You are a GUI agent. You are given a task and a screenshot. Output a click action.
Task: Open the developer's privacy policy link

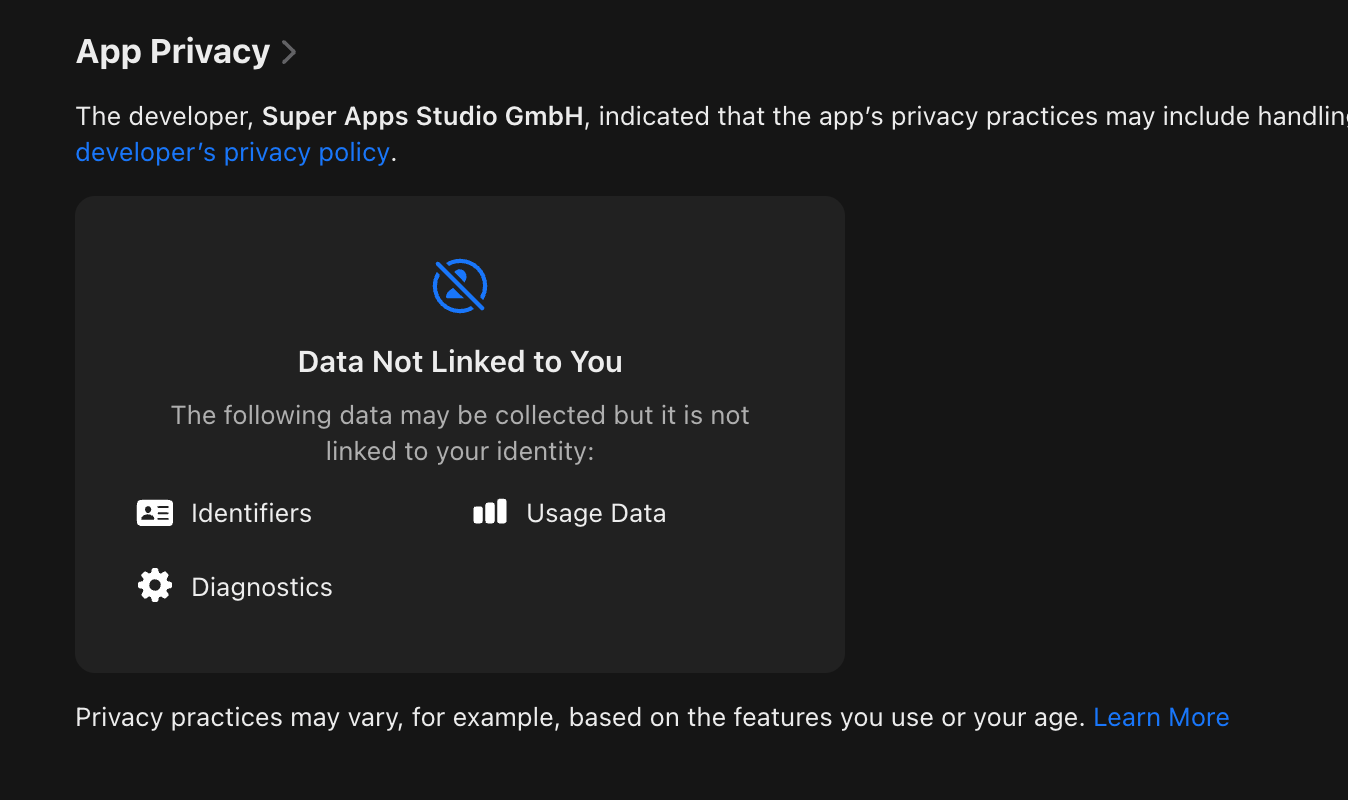(232, 153)
